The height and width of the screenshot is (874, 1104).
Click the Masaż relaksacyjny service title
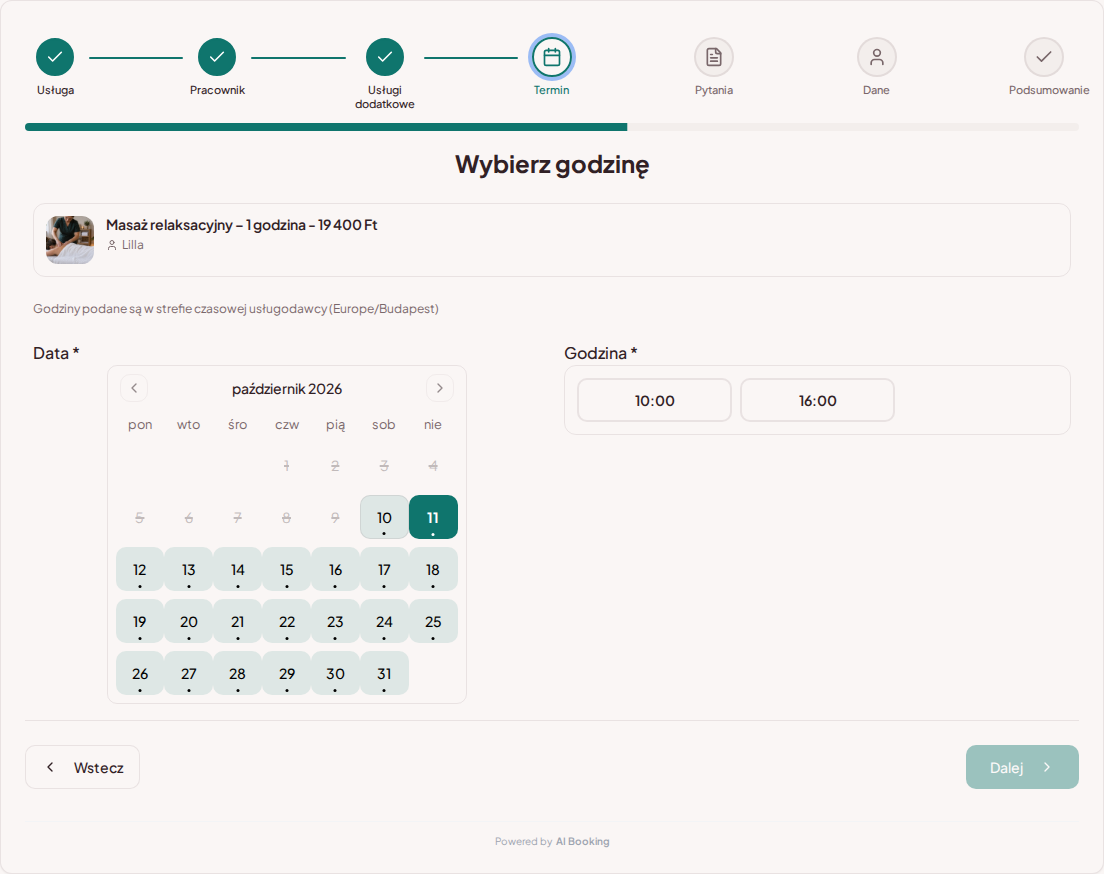pyautogui.click(x=242, y=225)
